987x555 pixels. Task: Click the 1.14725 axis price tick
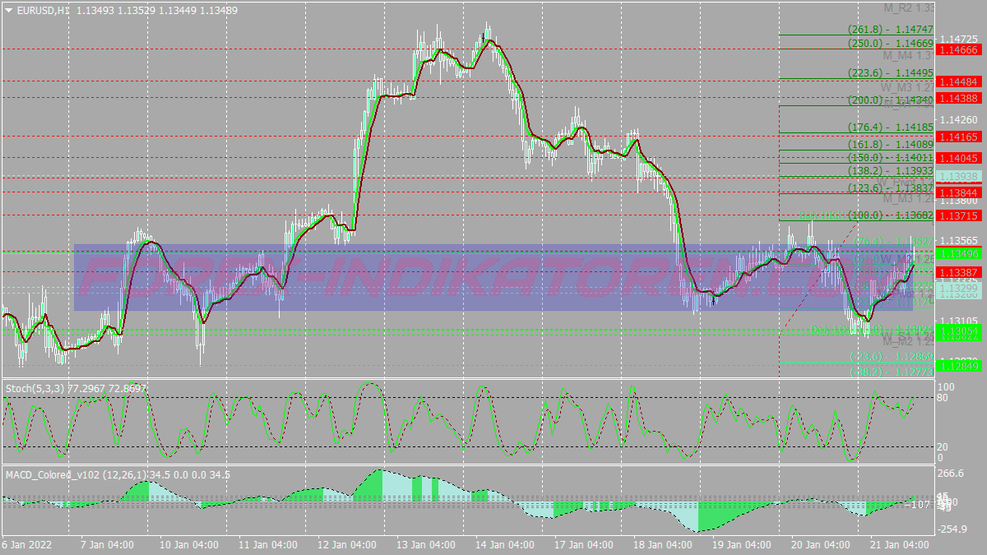click(959, 39)
